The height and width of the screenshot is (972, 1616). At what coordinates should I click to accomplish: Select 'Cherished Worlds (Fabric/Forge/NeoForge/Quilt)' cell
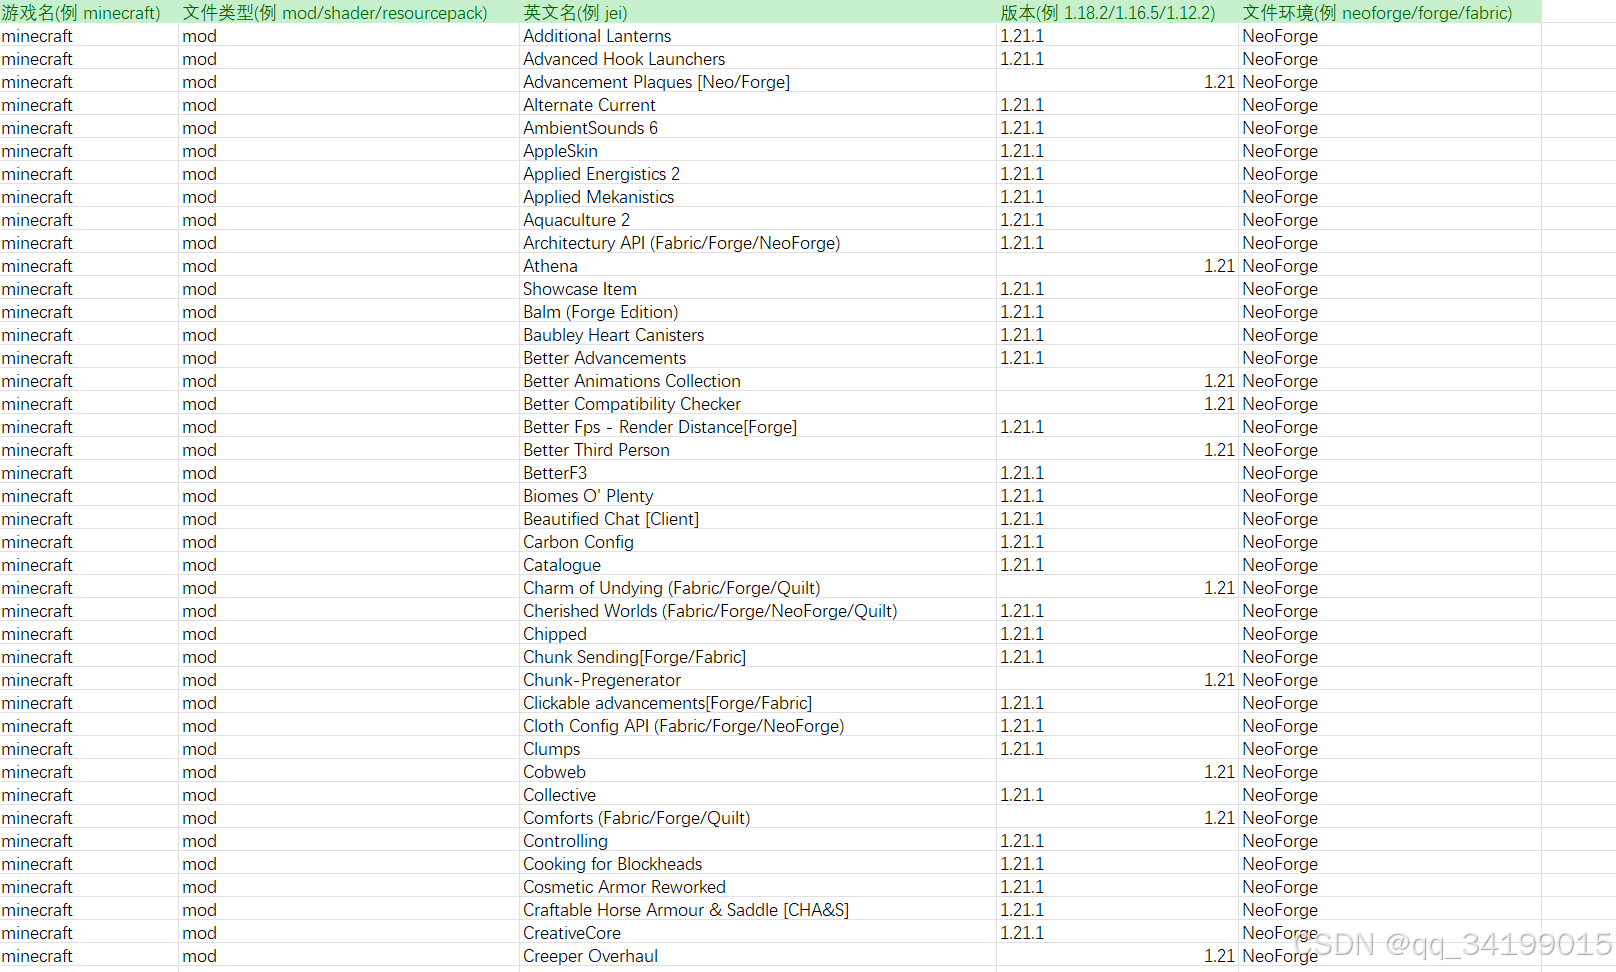758,611
